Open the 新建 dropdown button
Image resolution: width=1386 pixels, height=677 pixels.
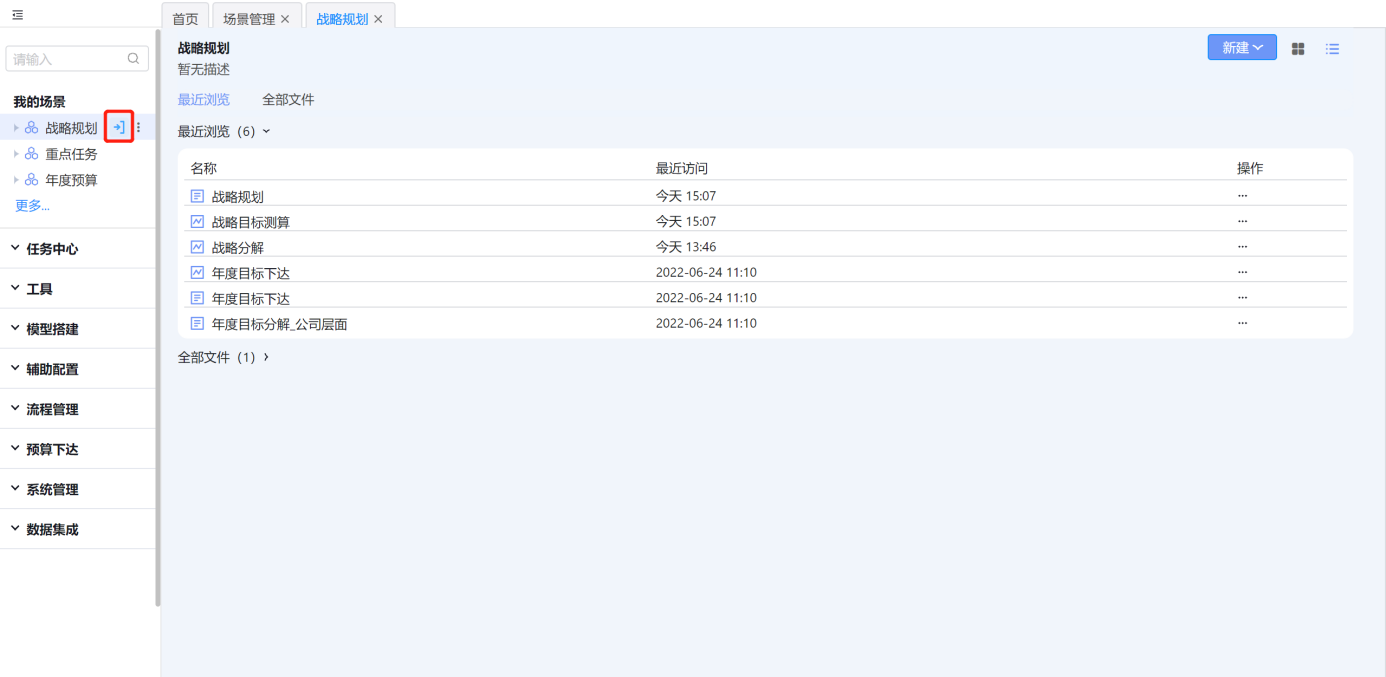pos(1241,48)
